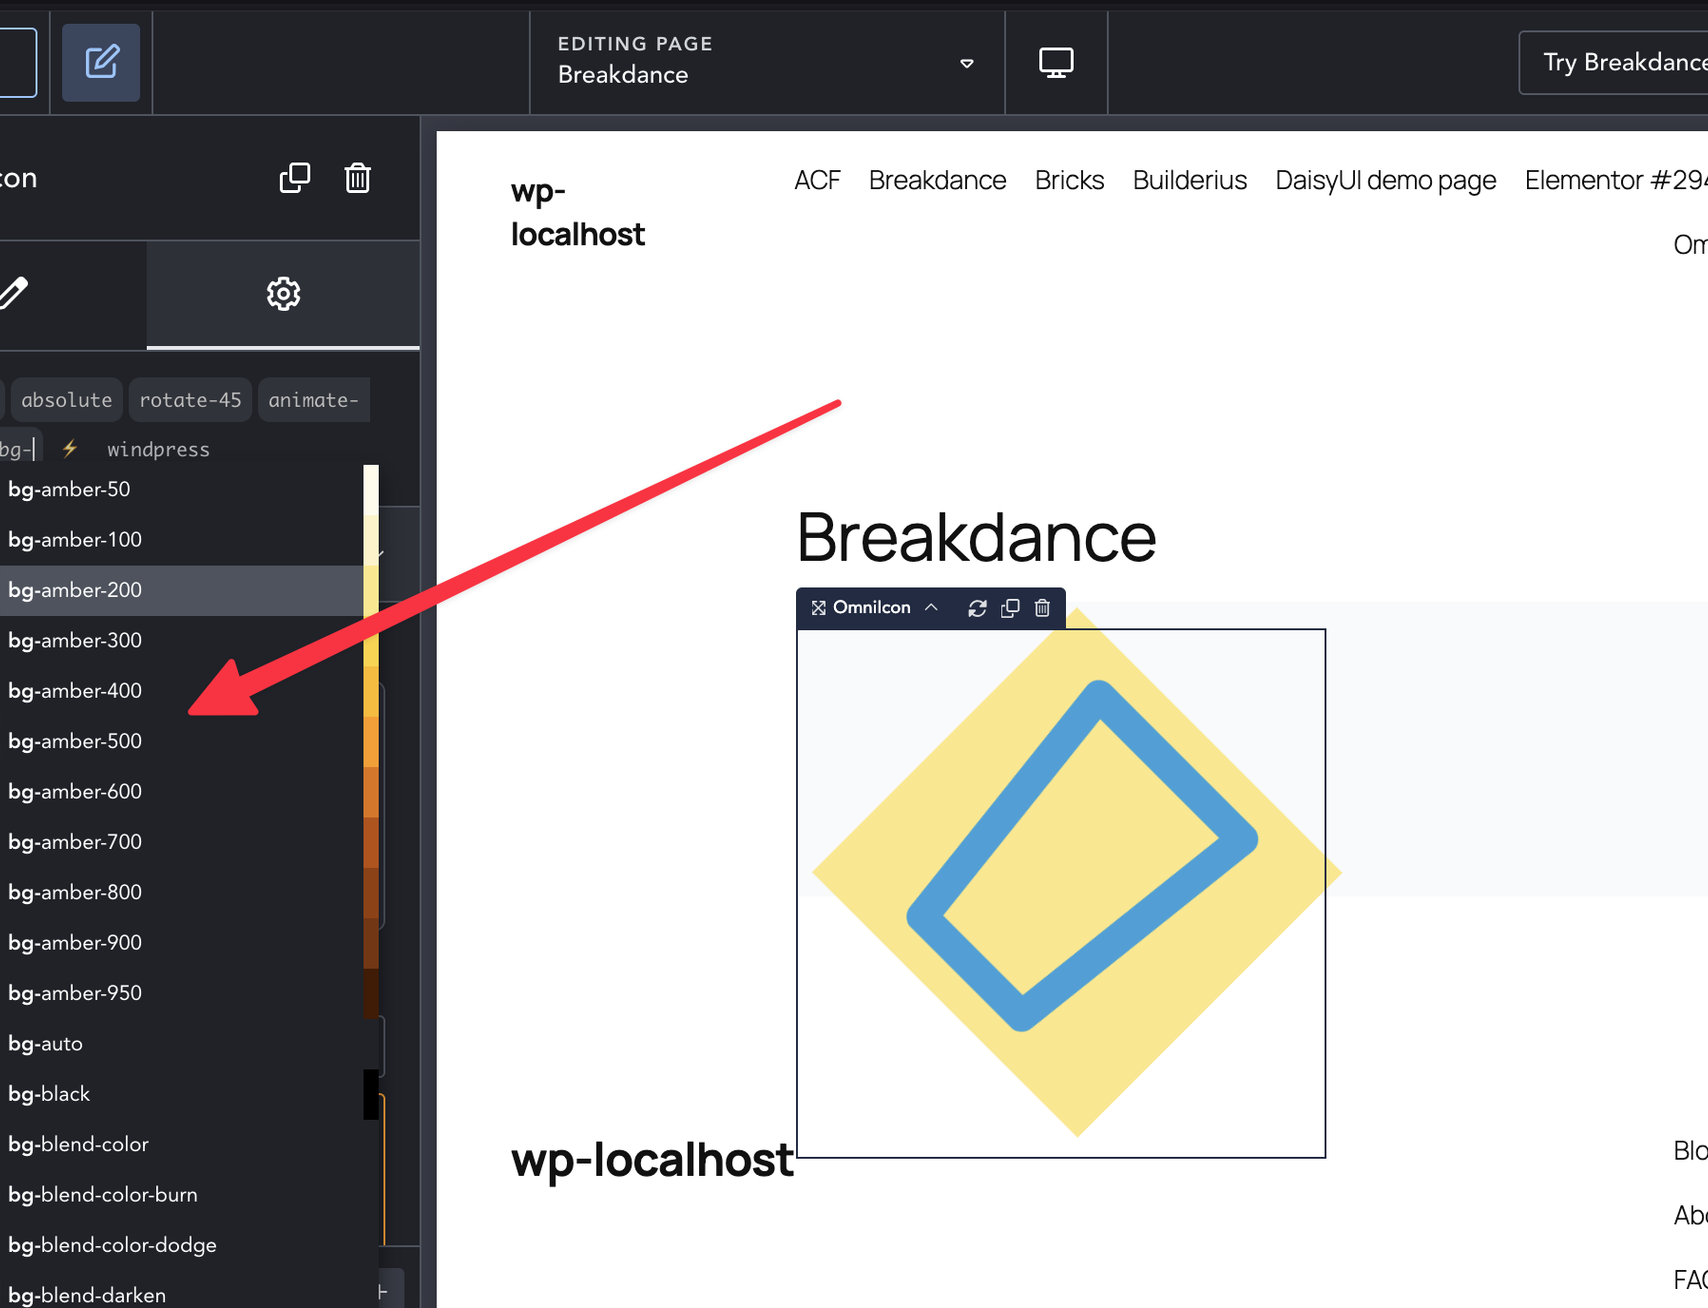Click the bg- class input field
This screenshot has height=1308, width=1708.
20,449
